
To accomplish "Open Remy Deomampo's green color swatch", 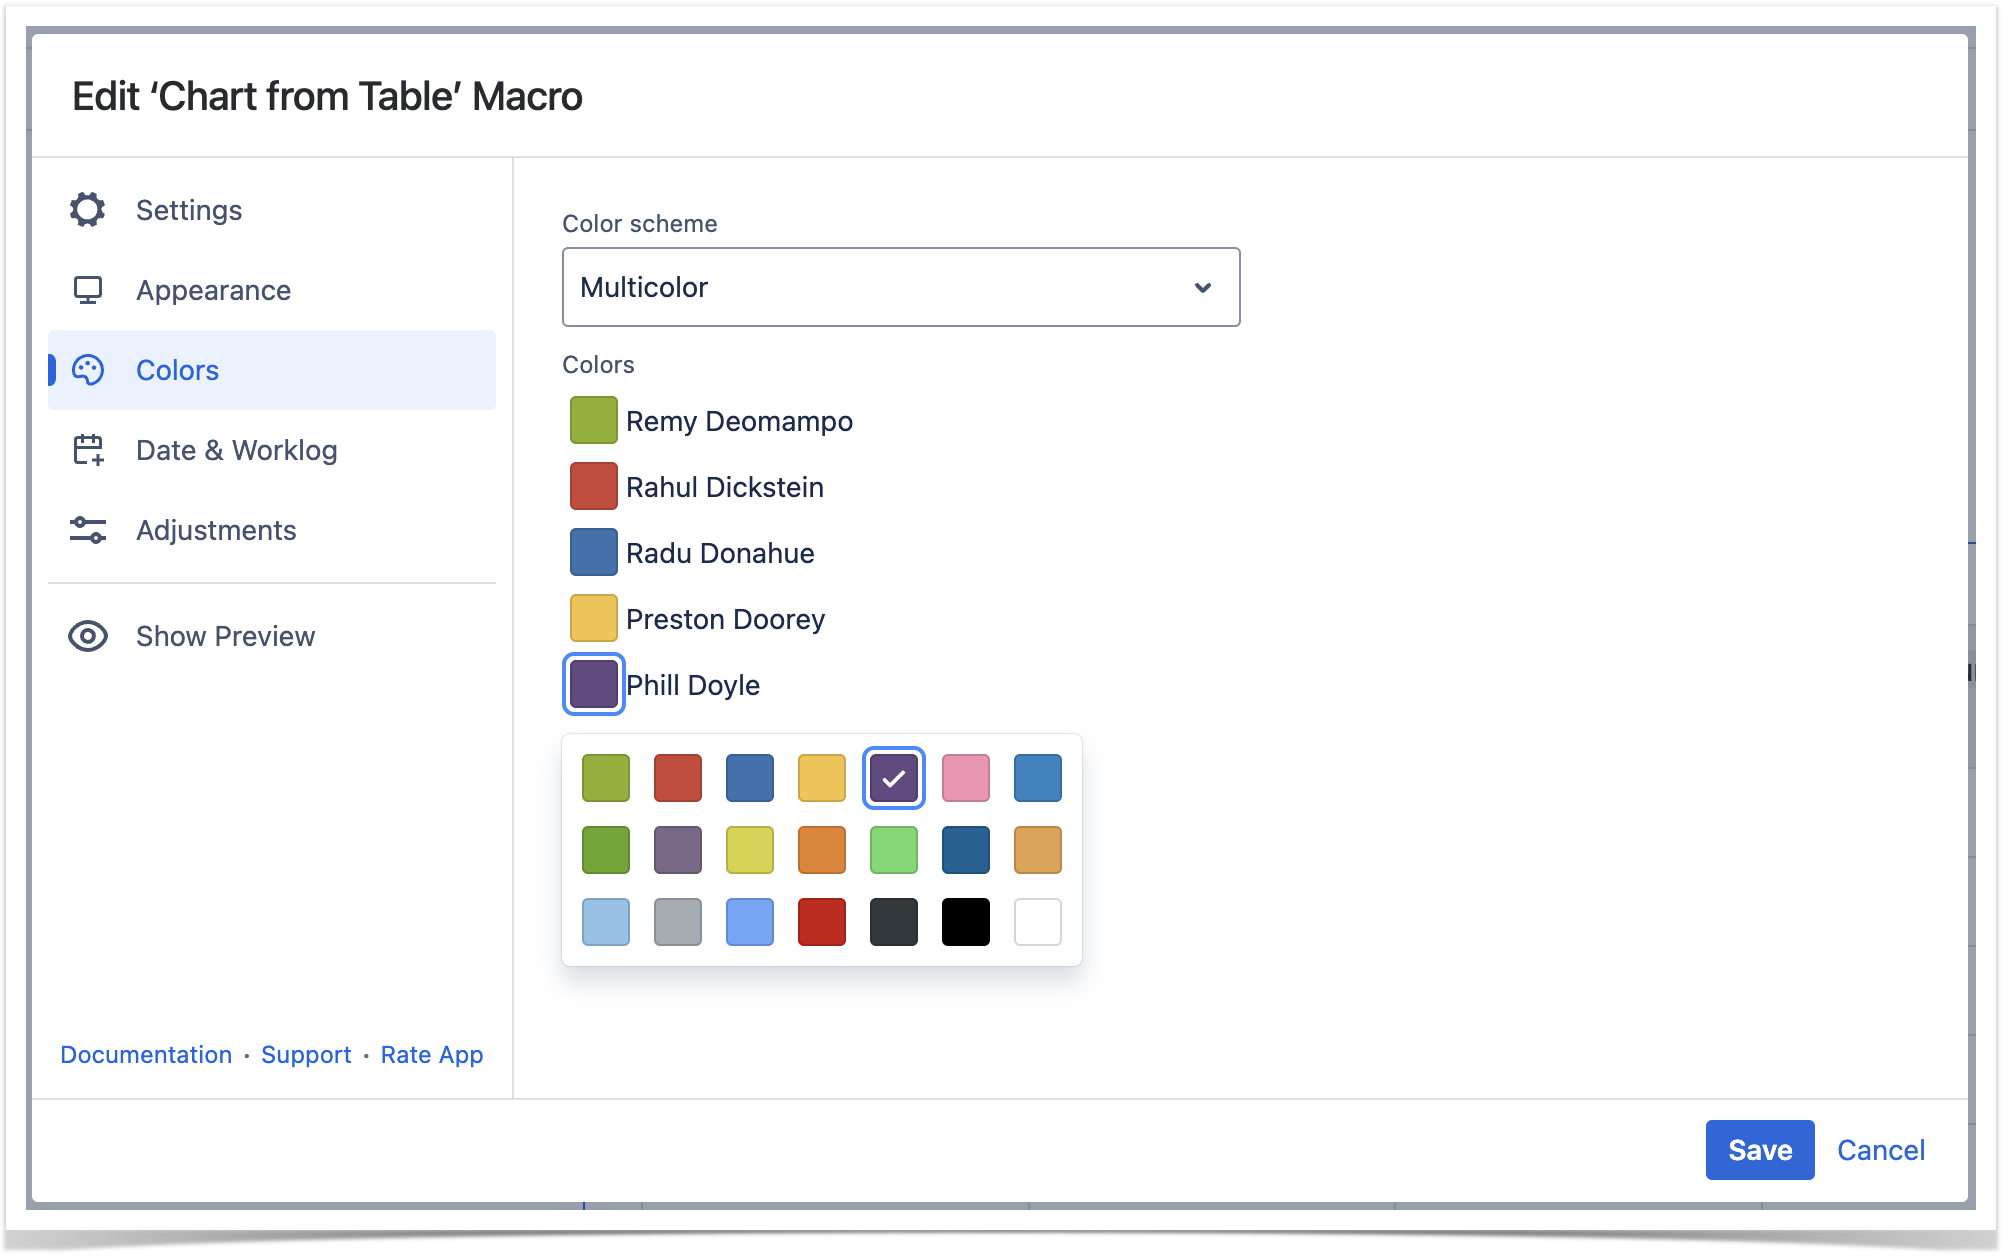I will [593, 420].
